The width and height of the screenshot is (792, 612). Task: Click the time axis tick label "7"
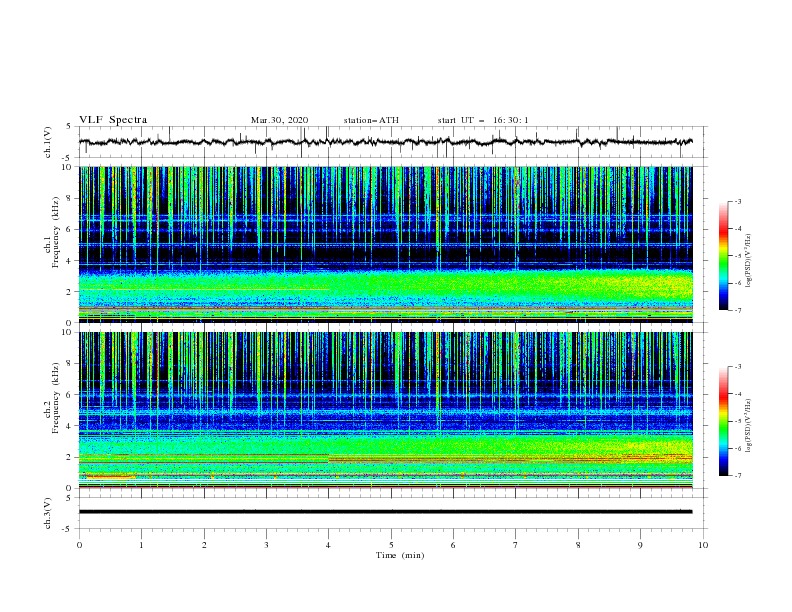click(x=516, y=545)
